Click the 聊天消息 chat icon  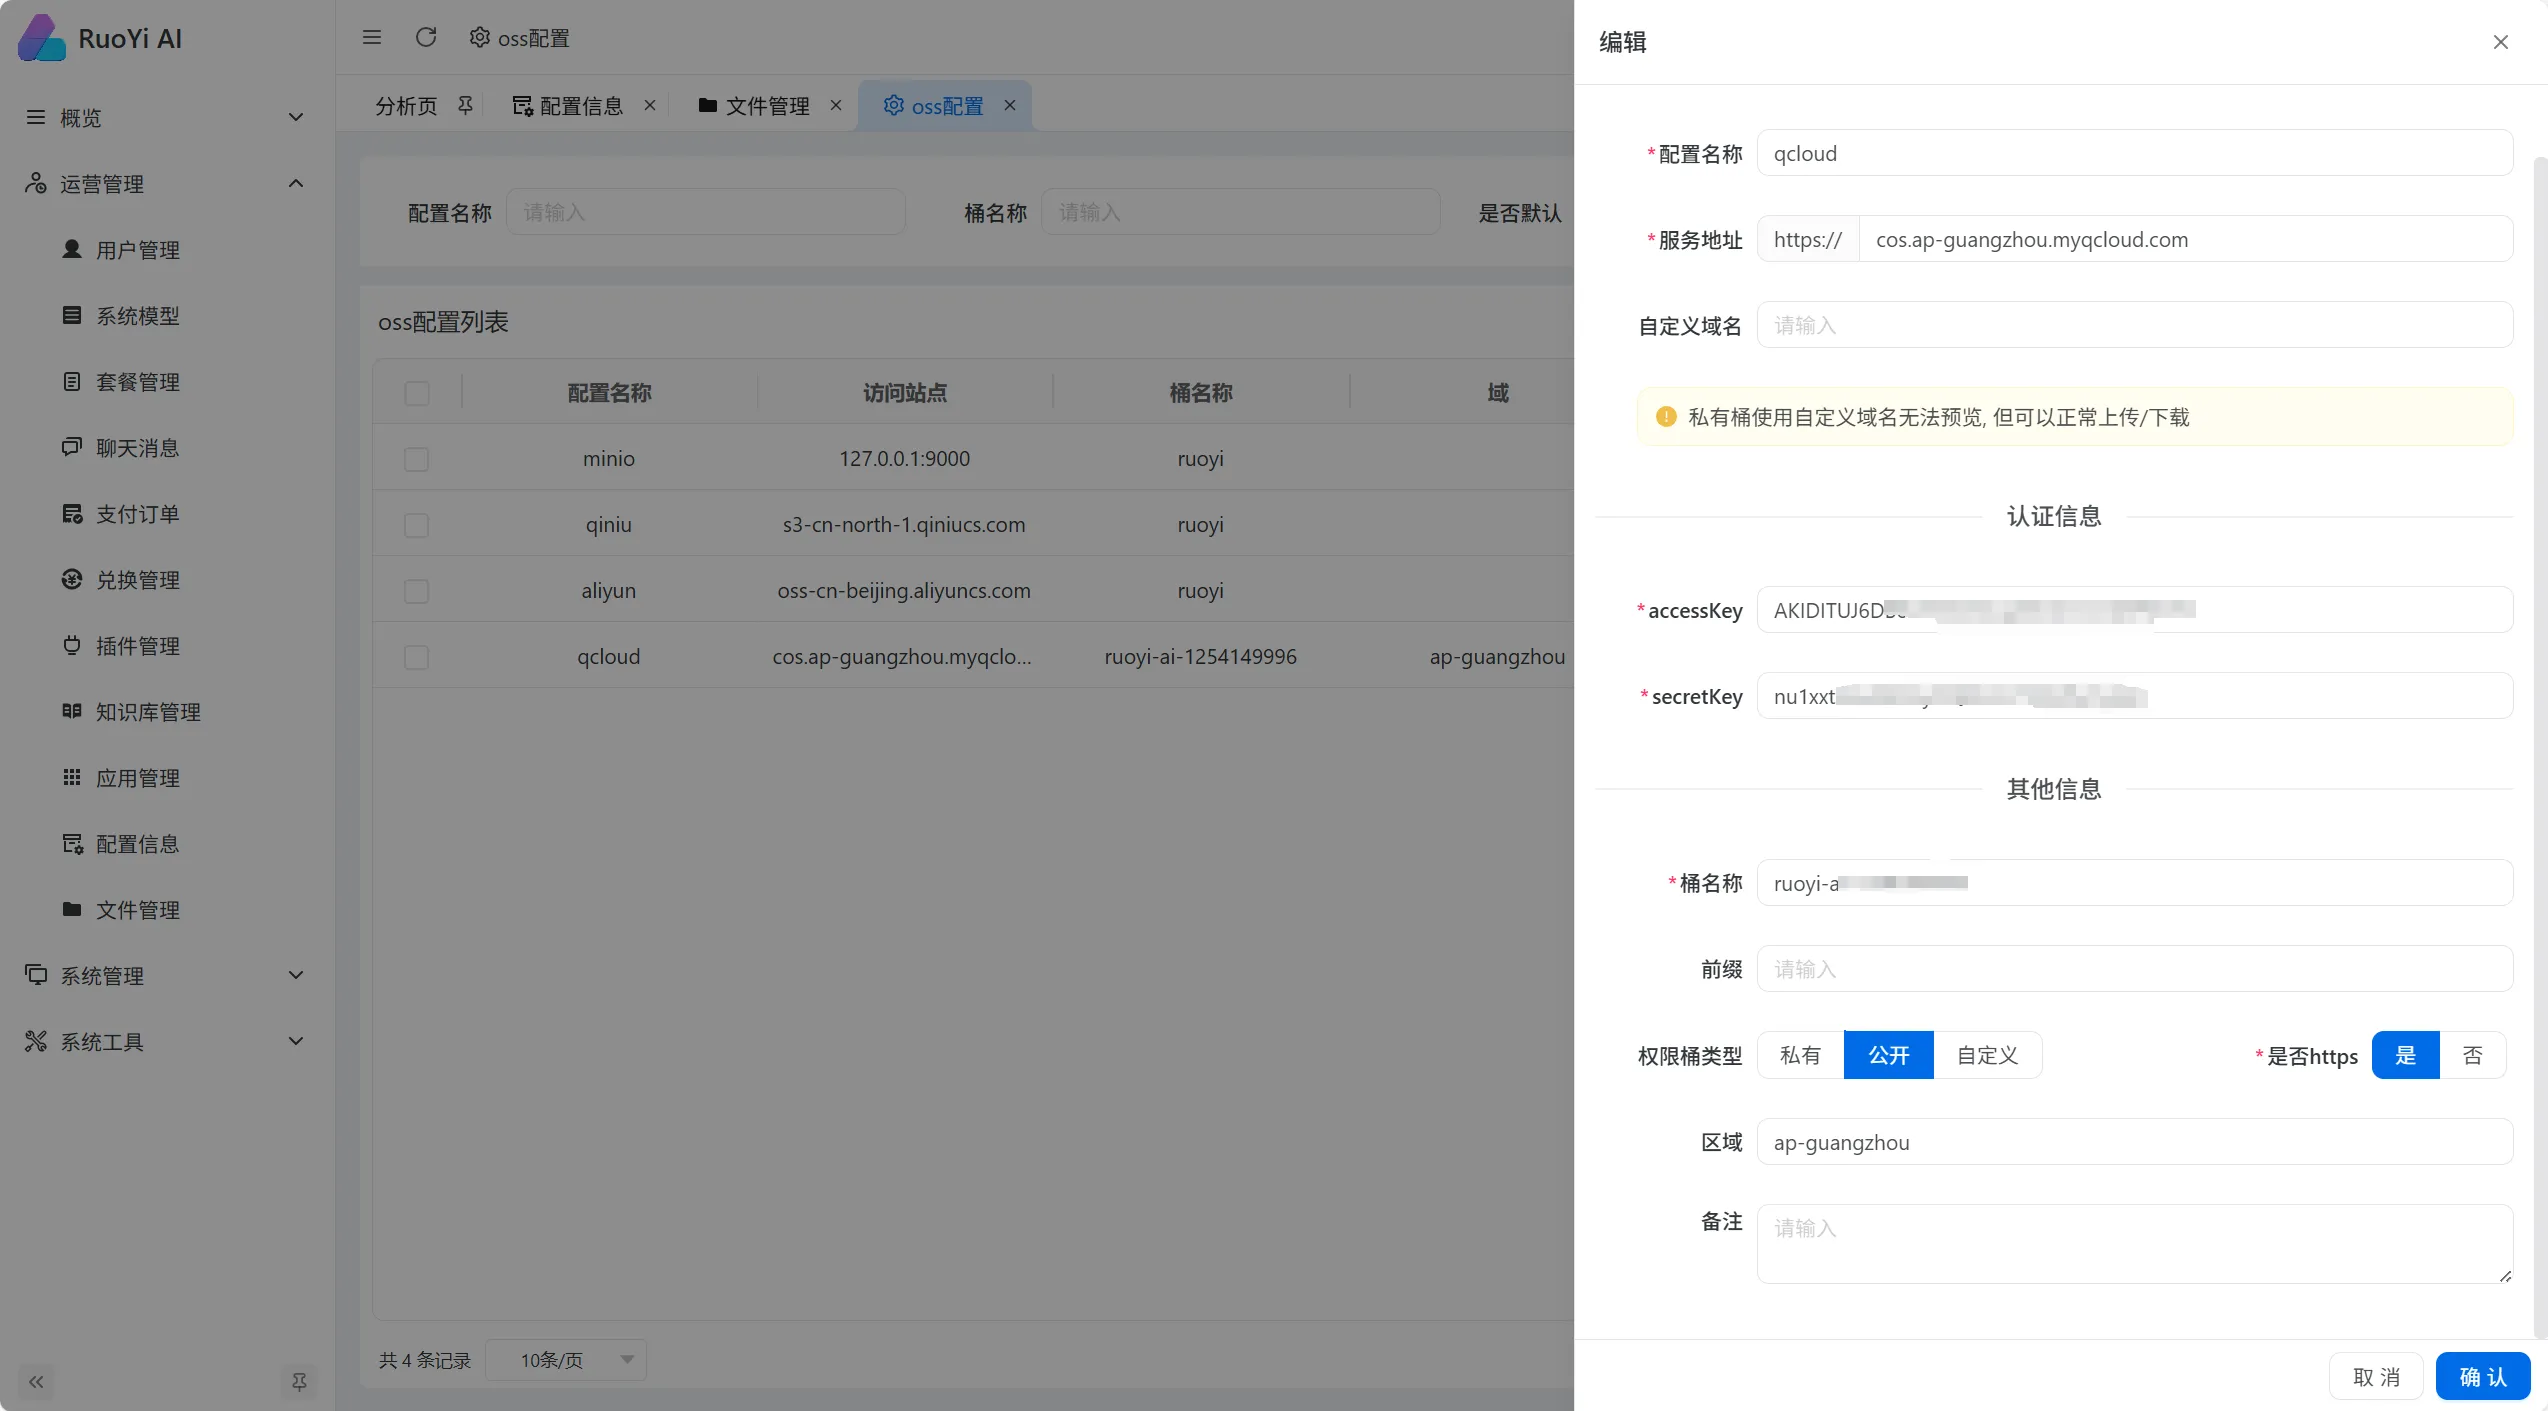(72, 447)
